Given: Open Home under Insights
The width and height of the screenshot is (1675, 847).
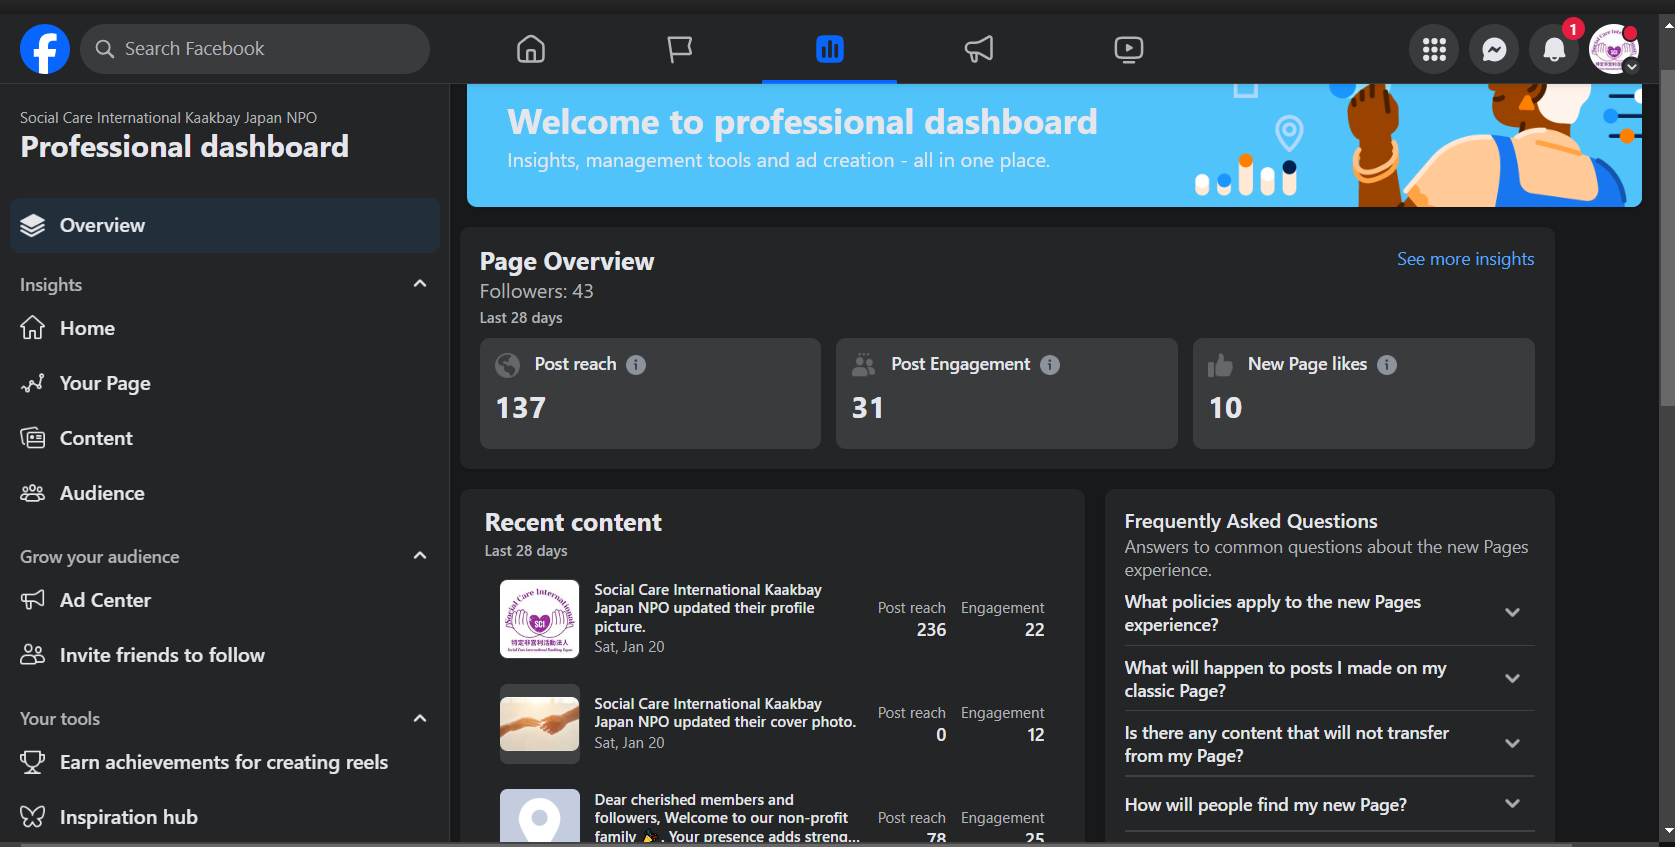Looking at the screenshot, I should [225, 328].
